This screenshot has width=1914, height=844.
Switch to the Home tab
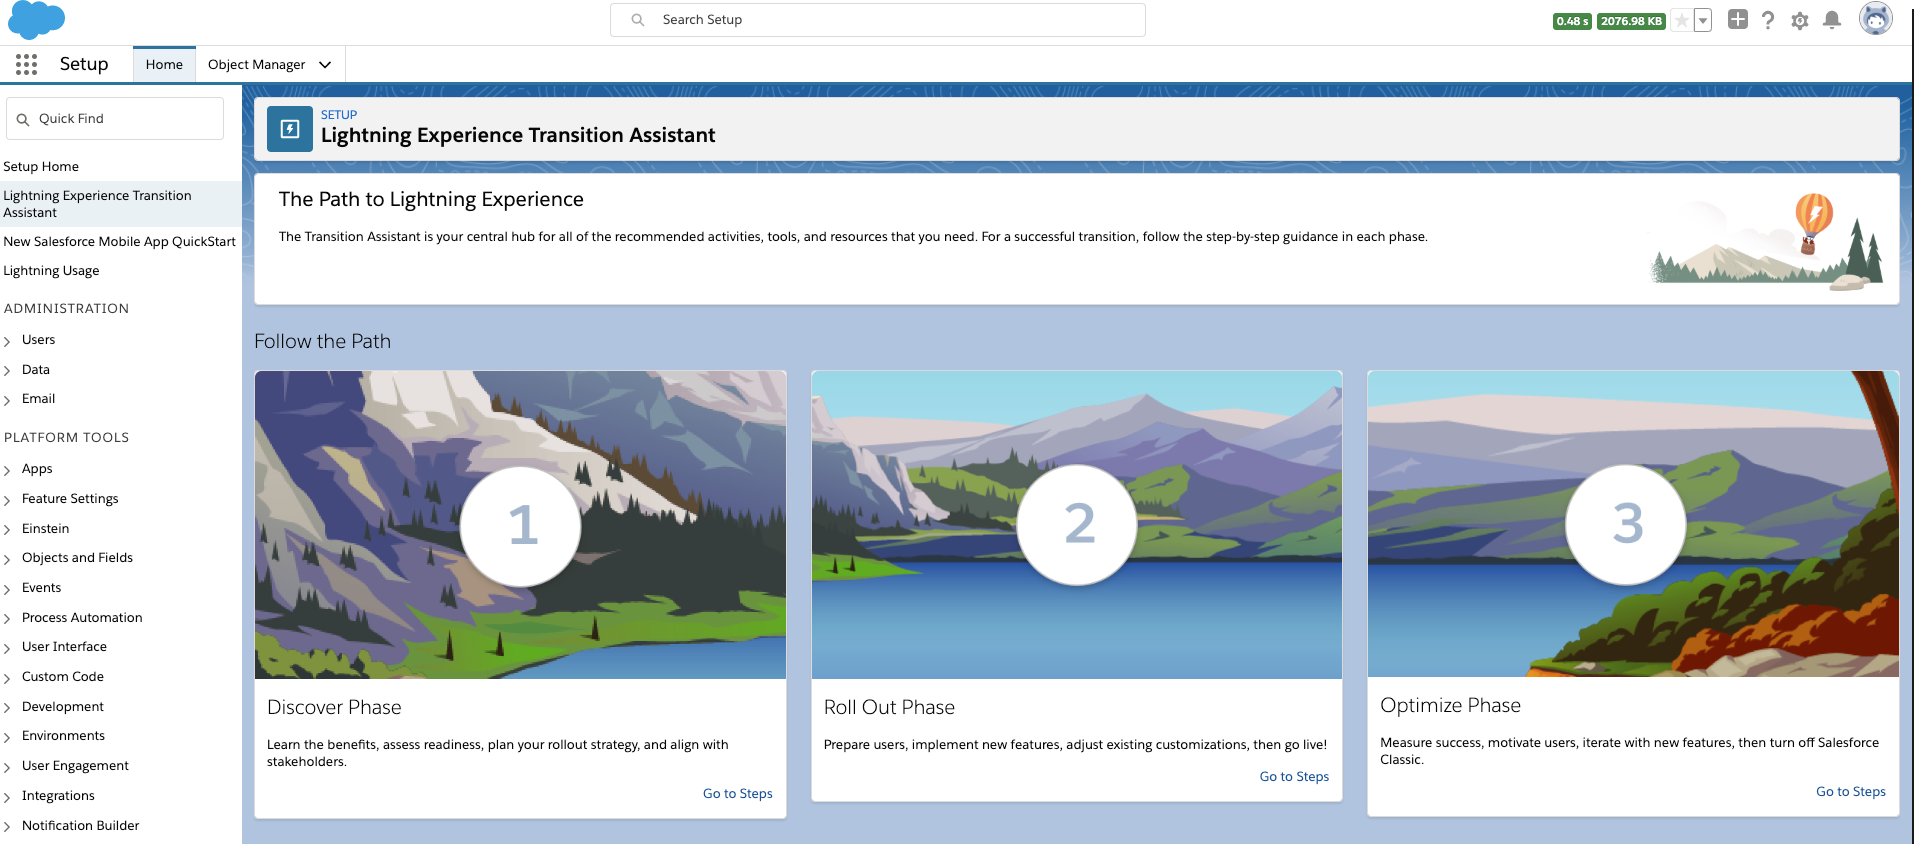[x=164, y=64]
